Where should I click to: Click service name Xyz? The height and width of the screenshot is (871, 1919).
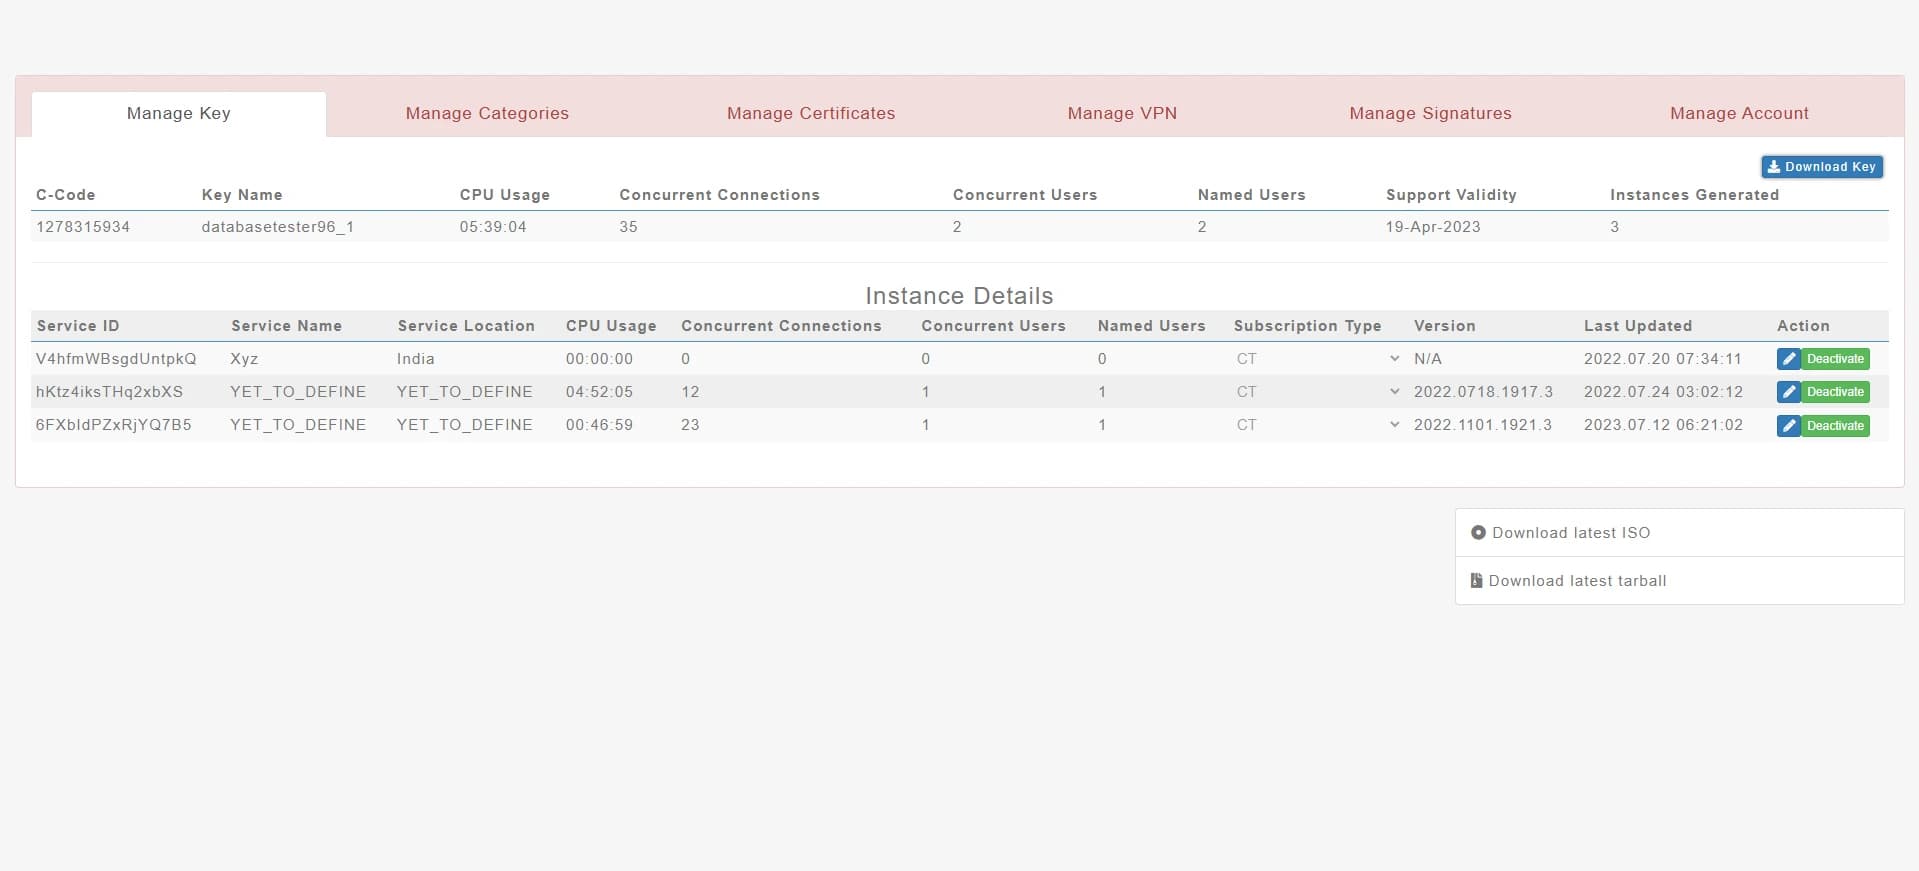244,359
